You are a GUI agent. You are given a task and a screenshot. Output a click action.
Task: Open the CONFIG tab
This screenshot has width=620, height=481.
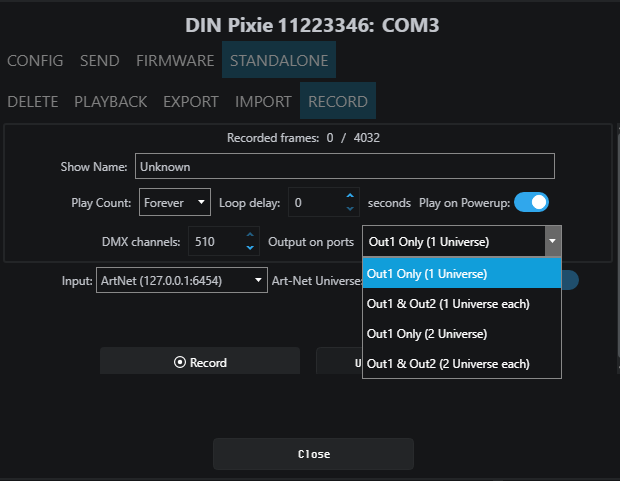[35, 61]
